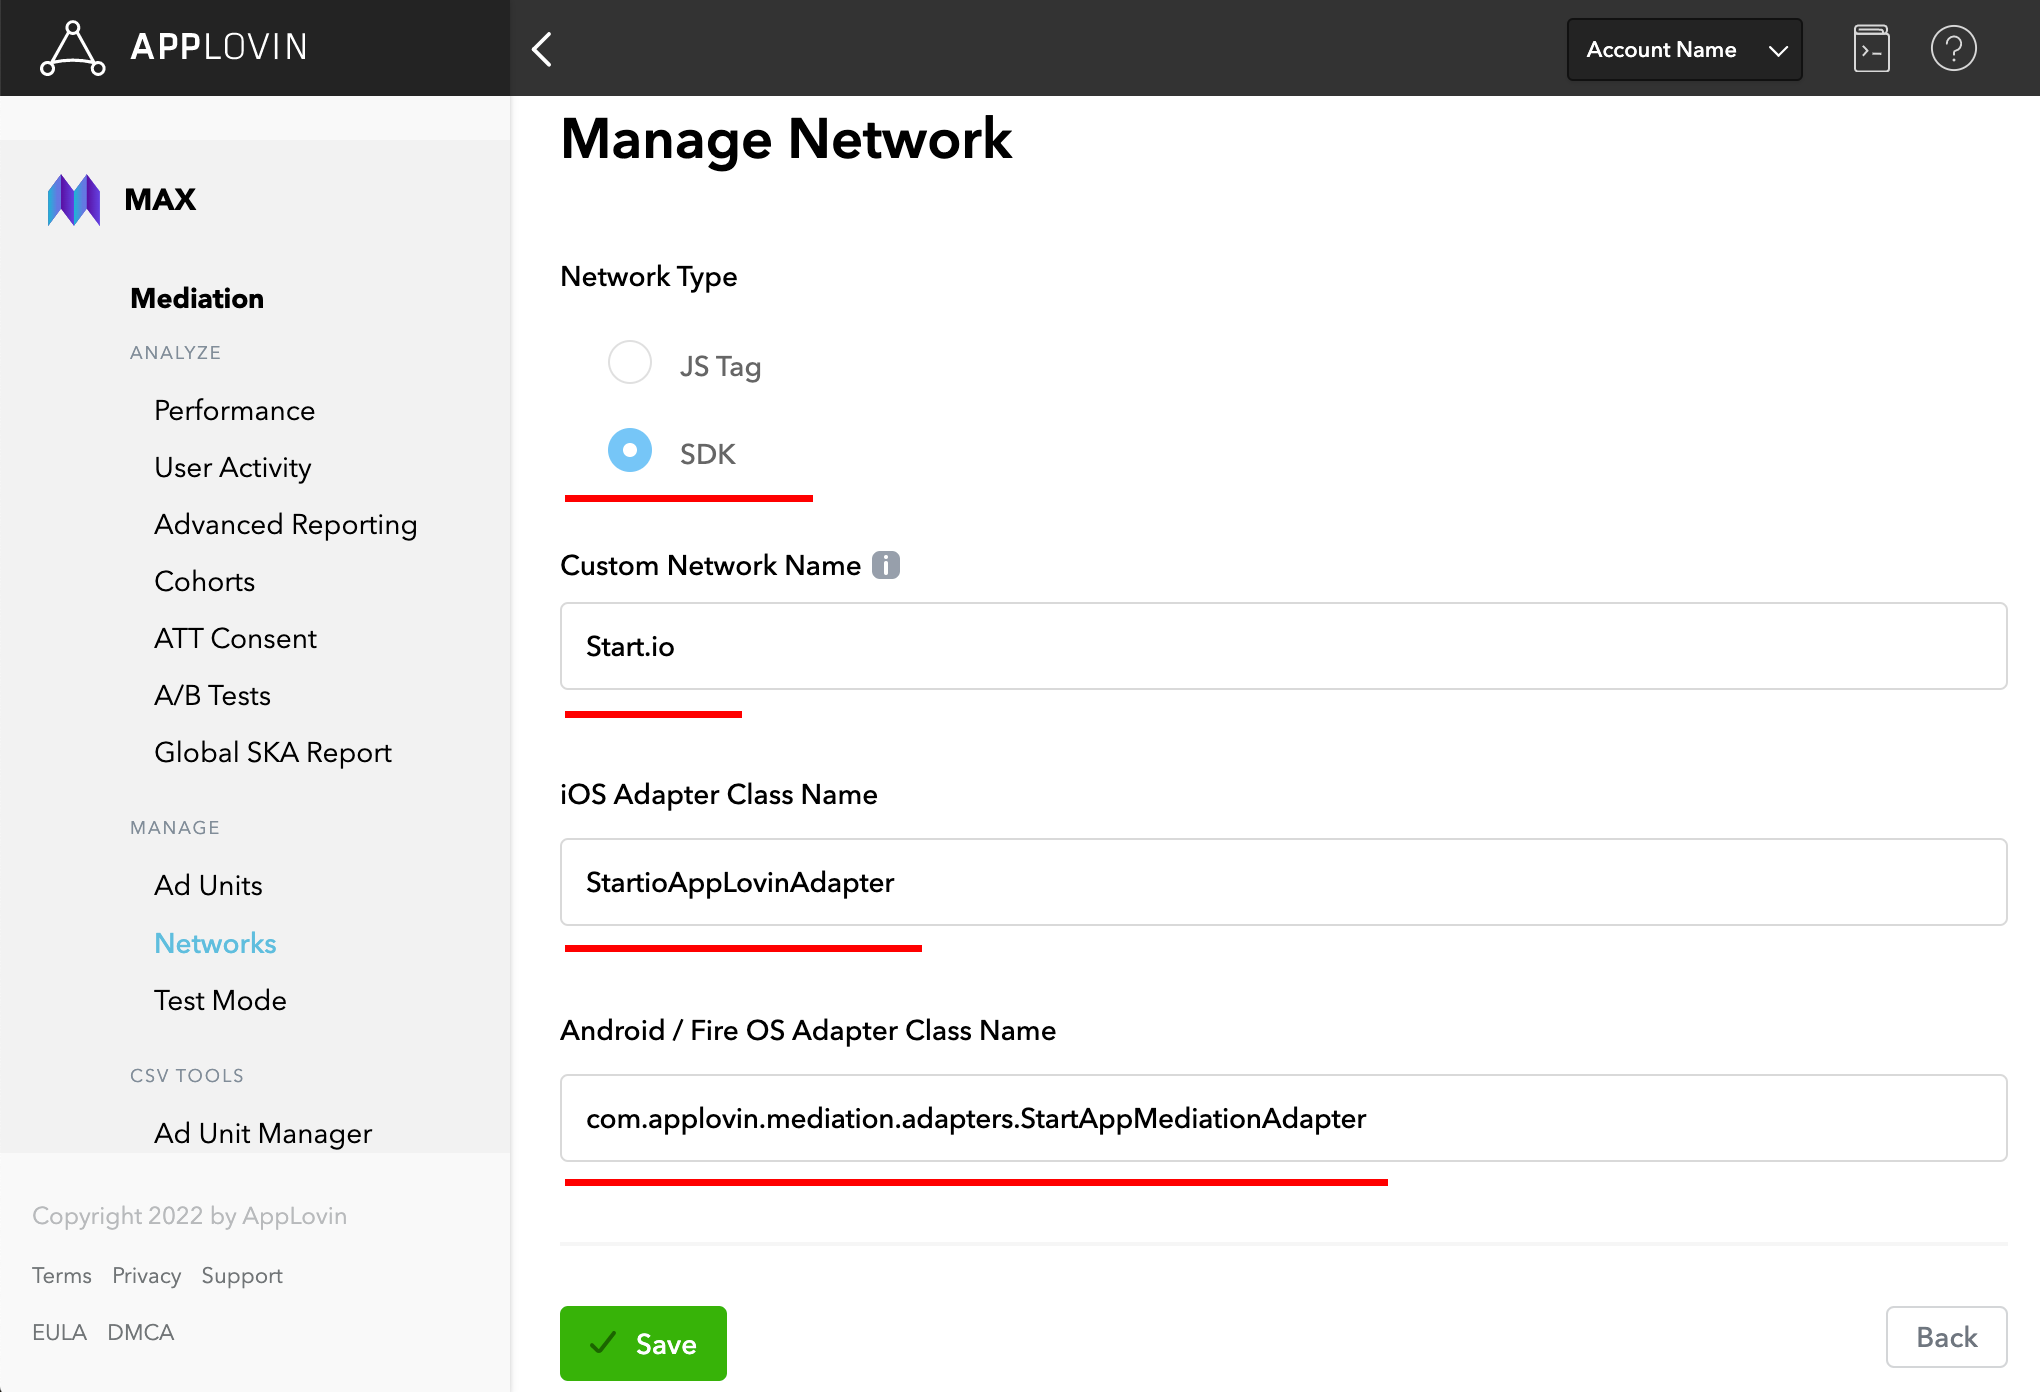Open the documentation console icon

pyautogui.click(x=1871, y=49)
